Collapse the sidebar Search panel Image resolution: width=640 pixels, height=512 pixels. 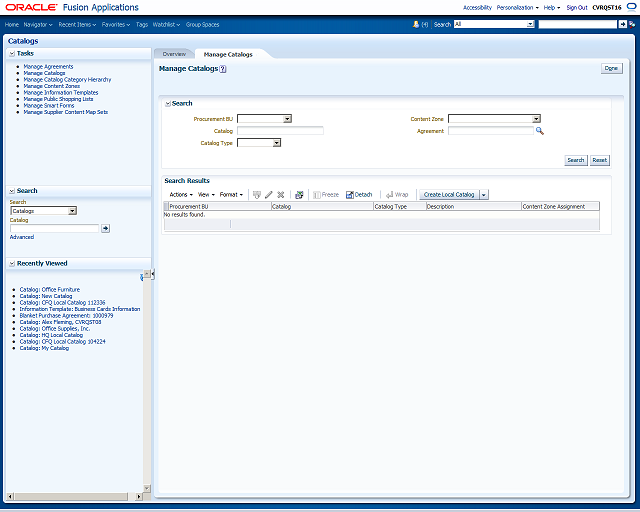tap(12, 191)
